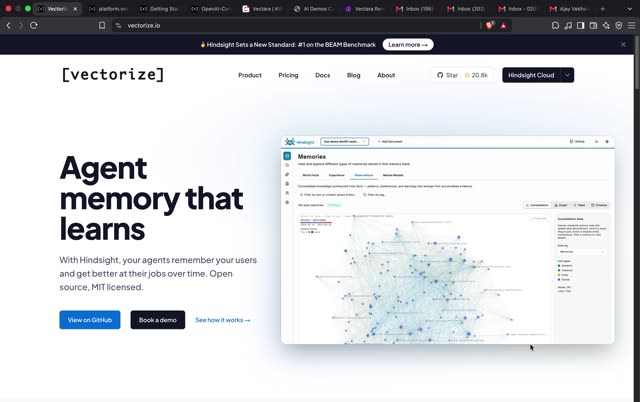Switch to the Vectara | # tab
Image resolution: width=640 pixels, height=402 pixels.
[262, 9]
